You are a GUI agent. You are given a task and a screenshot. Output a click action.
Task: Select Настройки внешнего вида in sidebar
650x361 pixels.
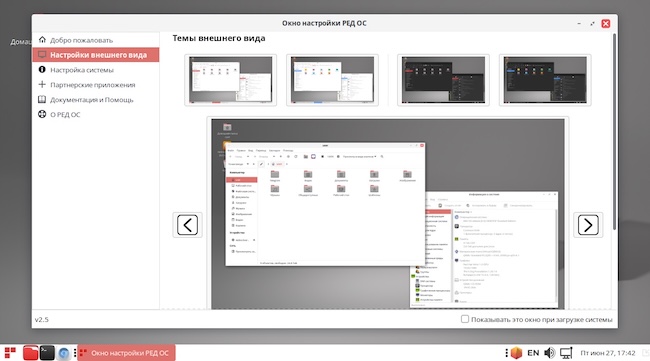[96, 55]
